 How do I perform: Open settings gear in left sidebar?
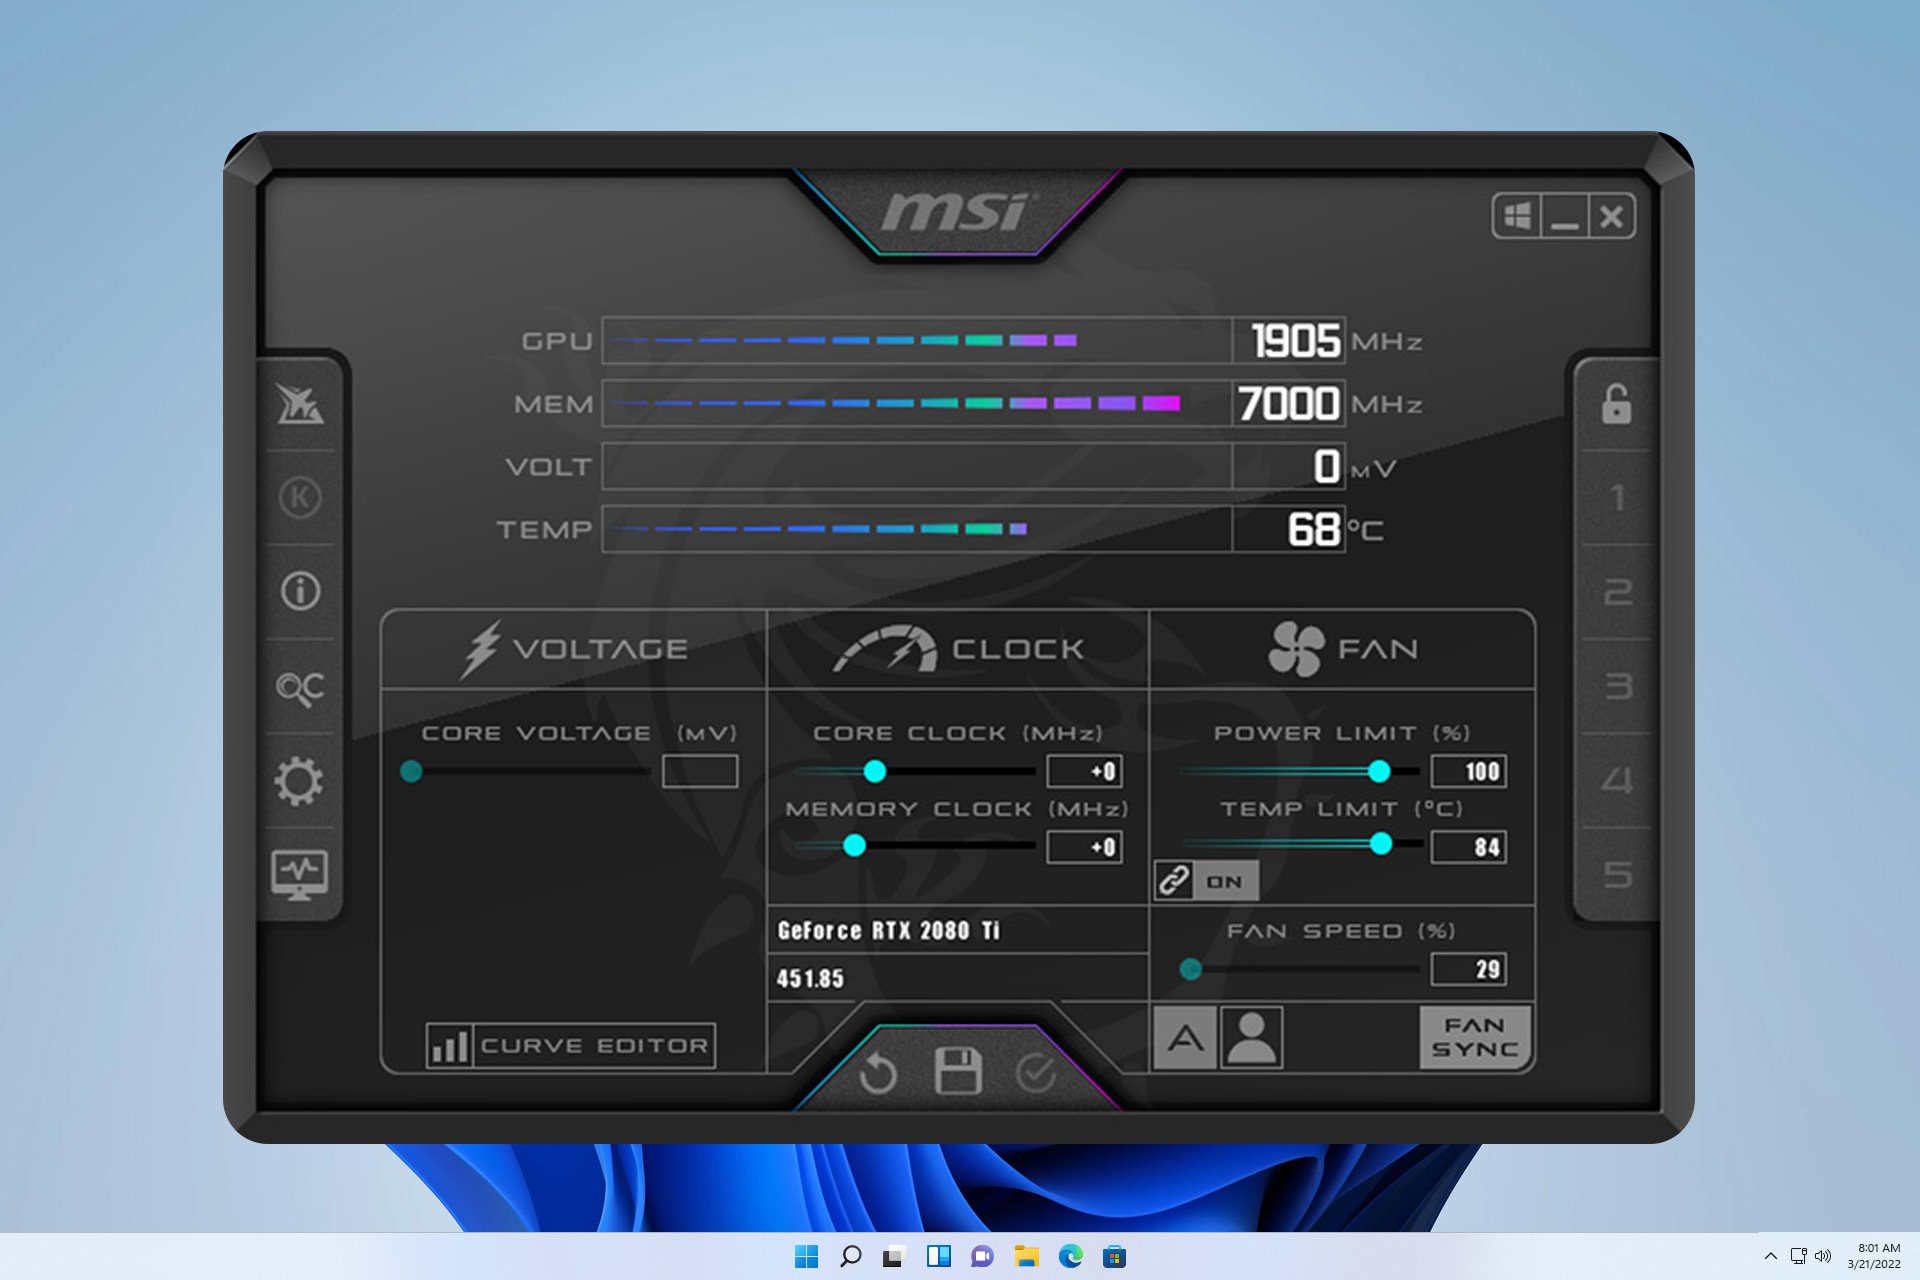300,781
